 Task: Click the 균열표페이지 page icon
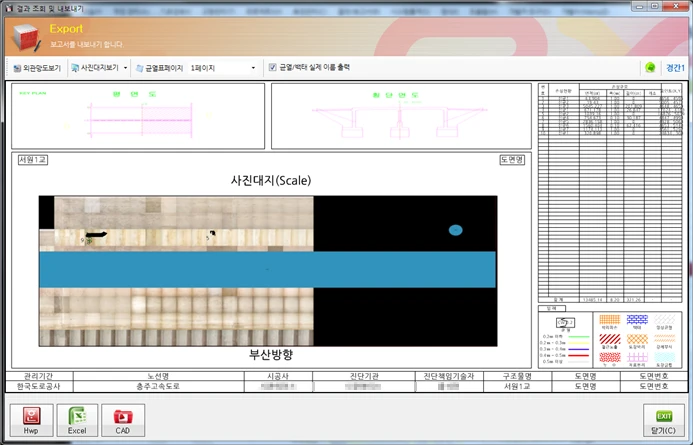coord(140,68)
